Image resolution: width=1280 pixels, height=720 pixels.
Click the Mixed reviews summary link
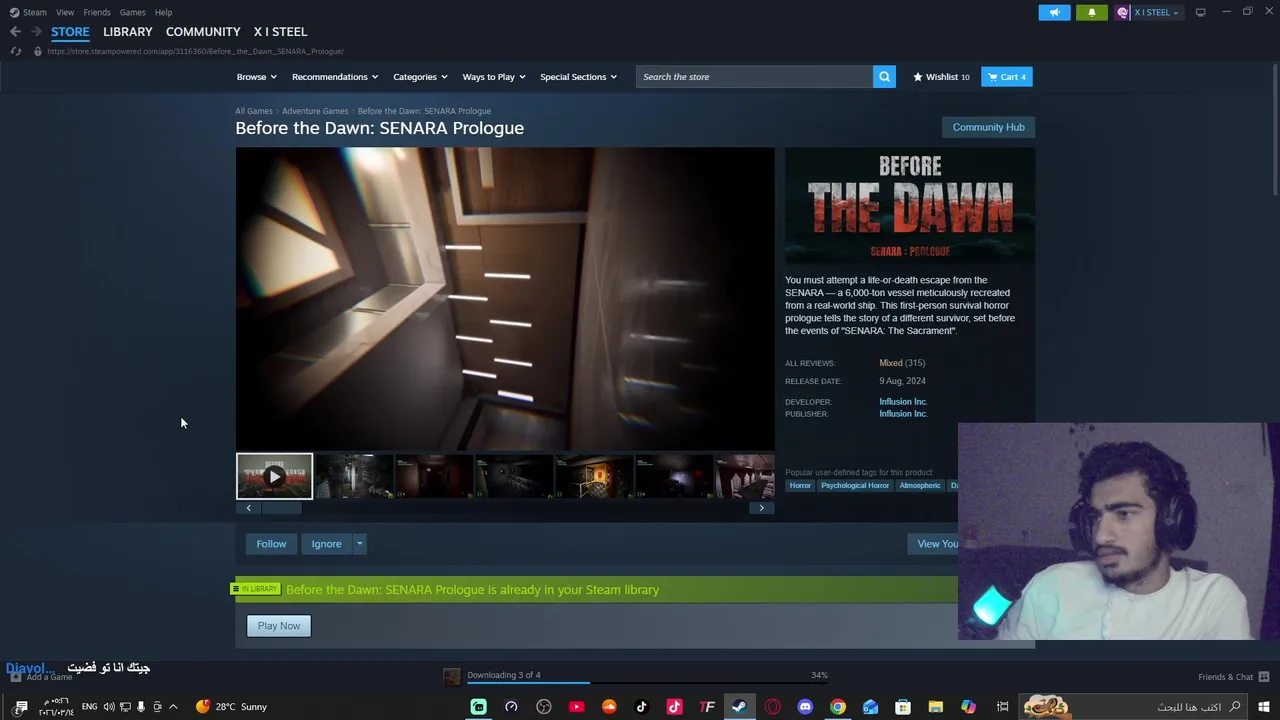(891, 363)
